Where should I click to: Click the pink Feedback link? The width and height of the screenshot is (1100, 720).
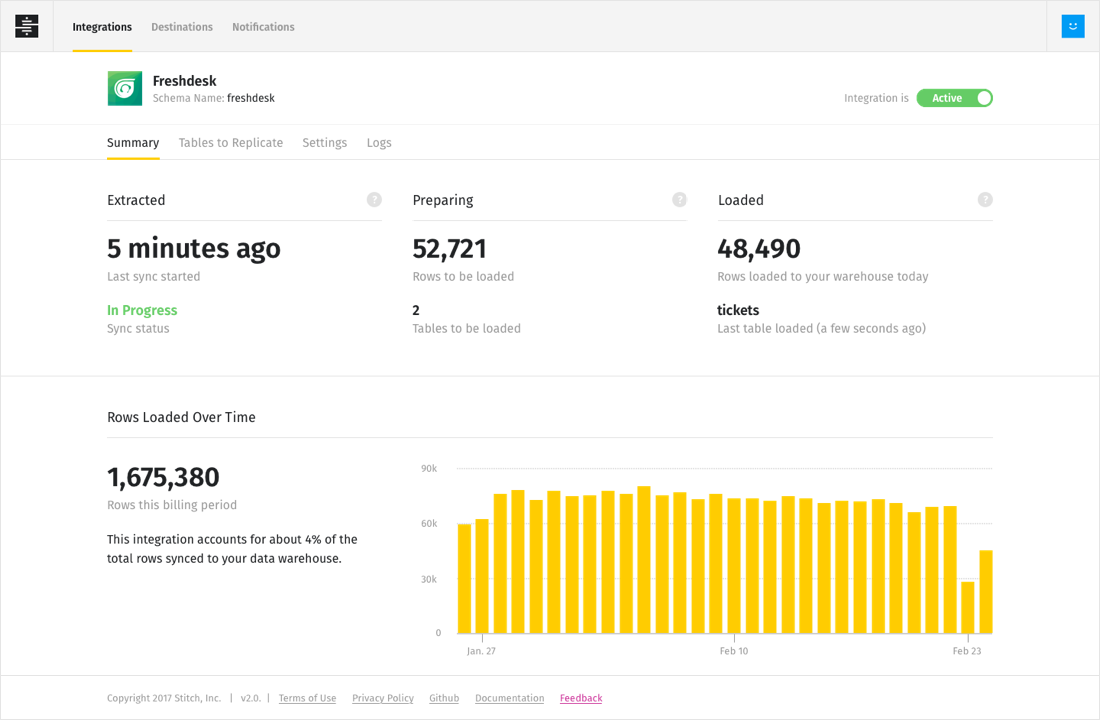581,698
